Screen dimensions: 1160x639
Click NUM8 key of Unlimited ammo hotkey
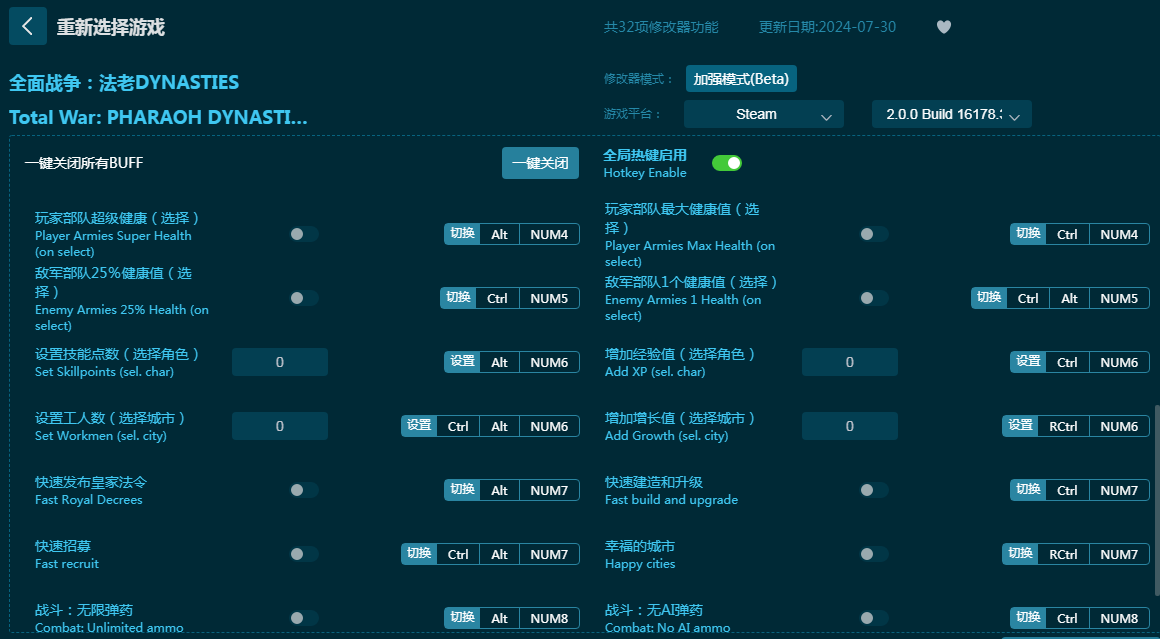click(x=549, y=618)
